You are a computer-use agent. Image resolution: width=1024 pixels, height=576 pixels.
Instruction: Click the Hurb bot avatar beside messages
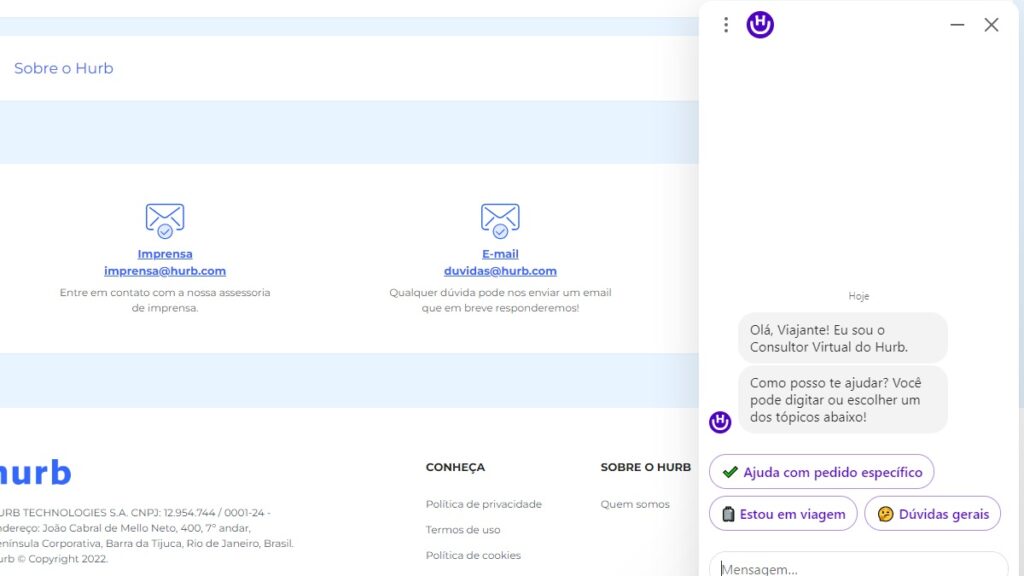[x=720, y=422]
